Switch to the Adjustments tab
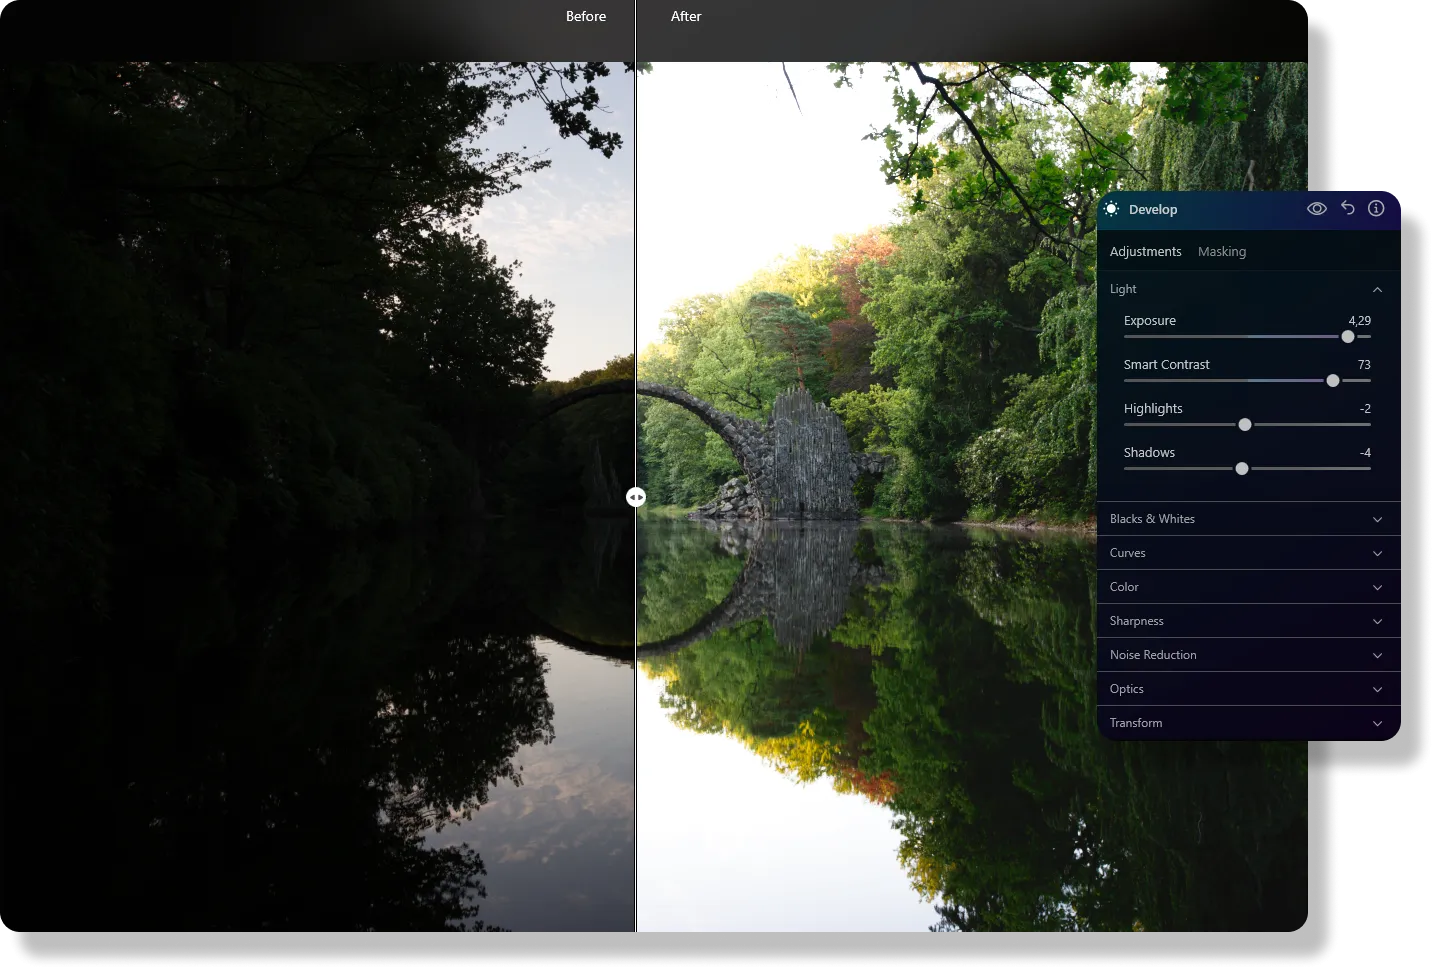 (1145, 252)
